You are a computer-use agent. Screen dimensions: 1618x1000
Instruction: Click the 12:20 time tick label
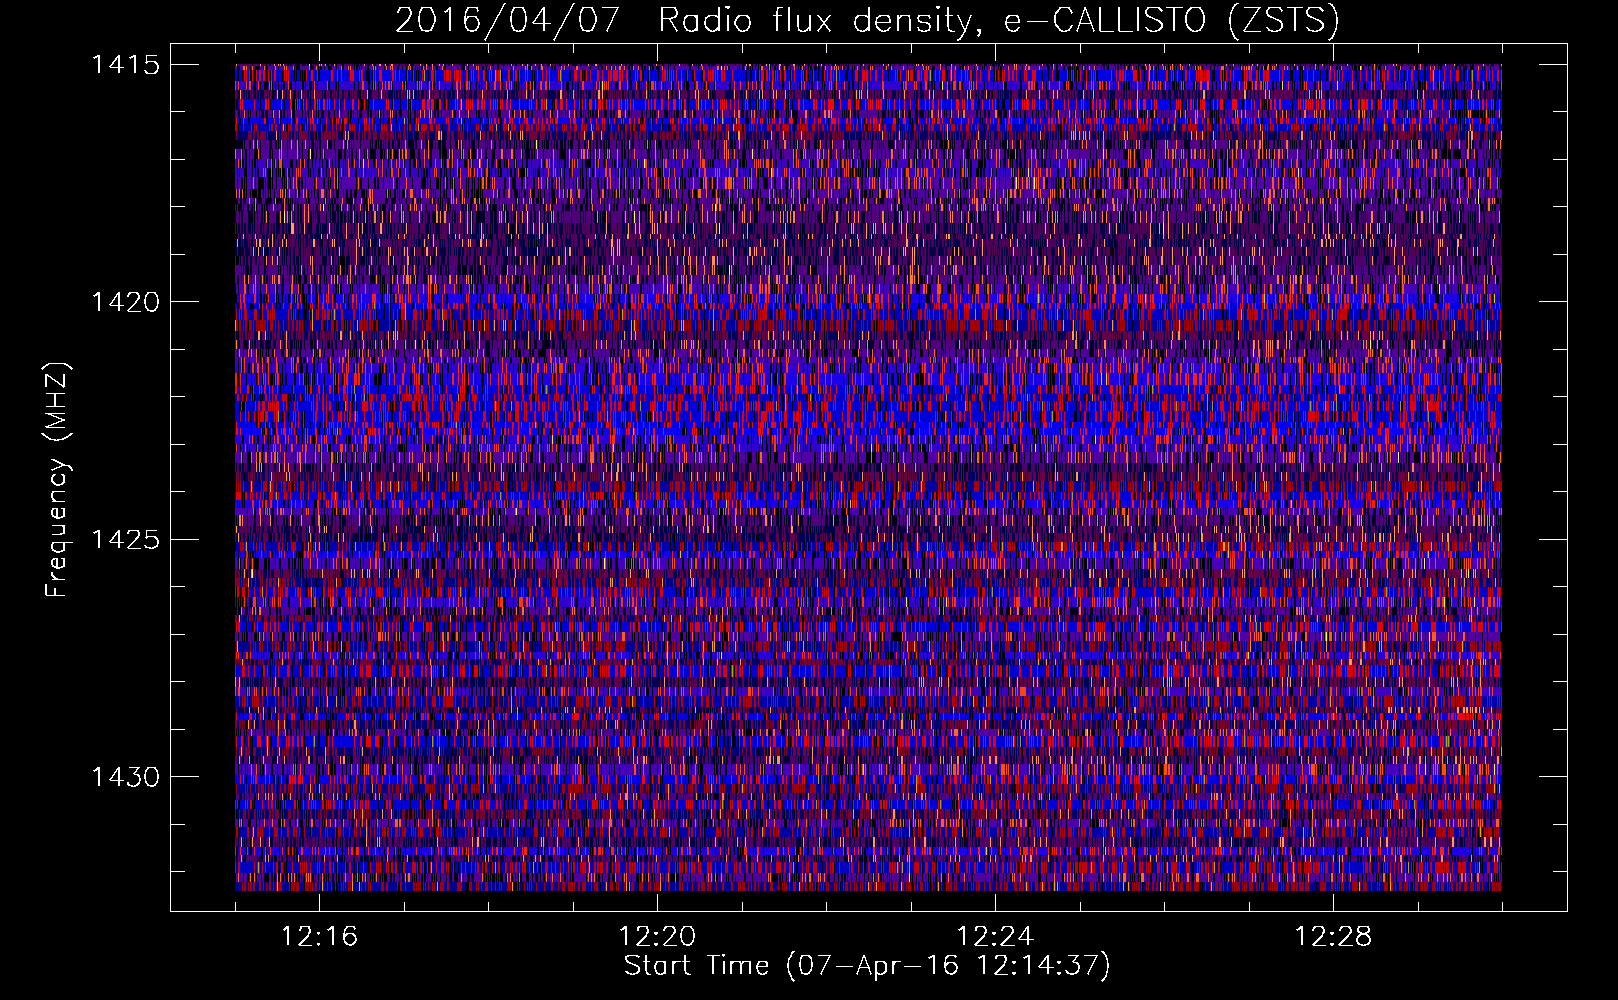[657, 937]
